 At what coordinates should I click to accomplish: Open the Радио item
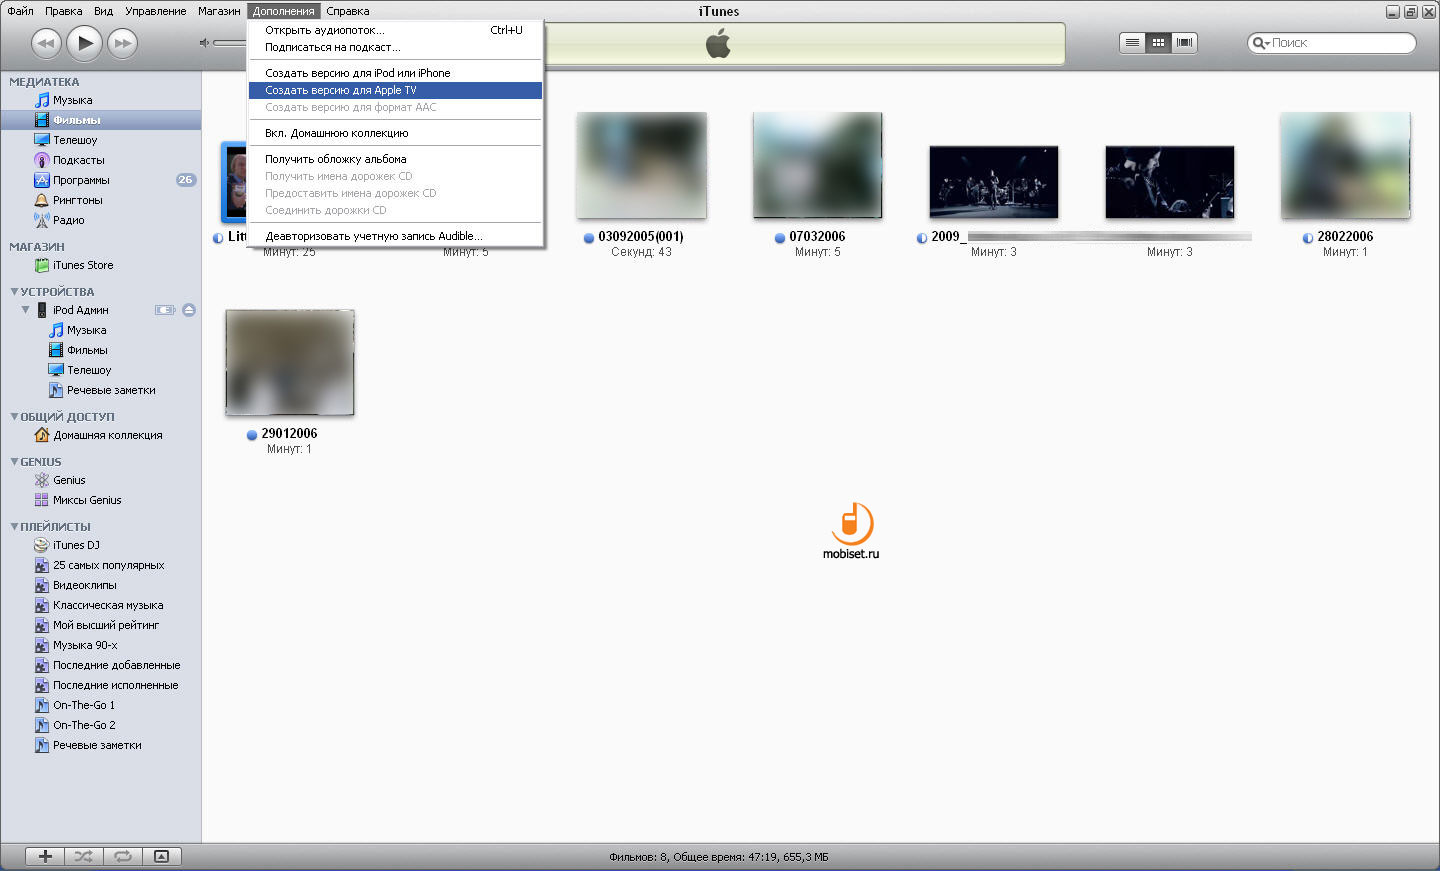[x=68, y=220]
